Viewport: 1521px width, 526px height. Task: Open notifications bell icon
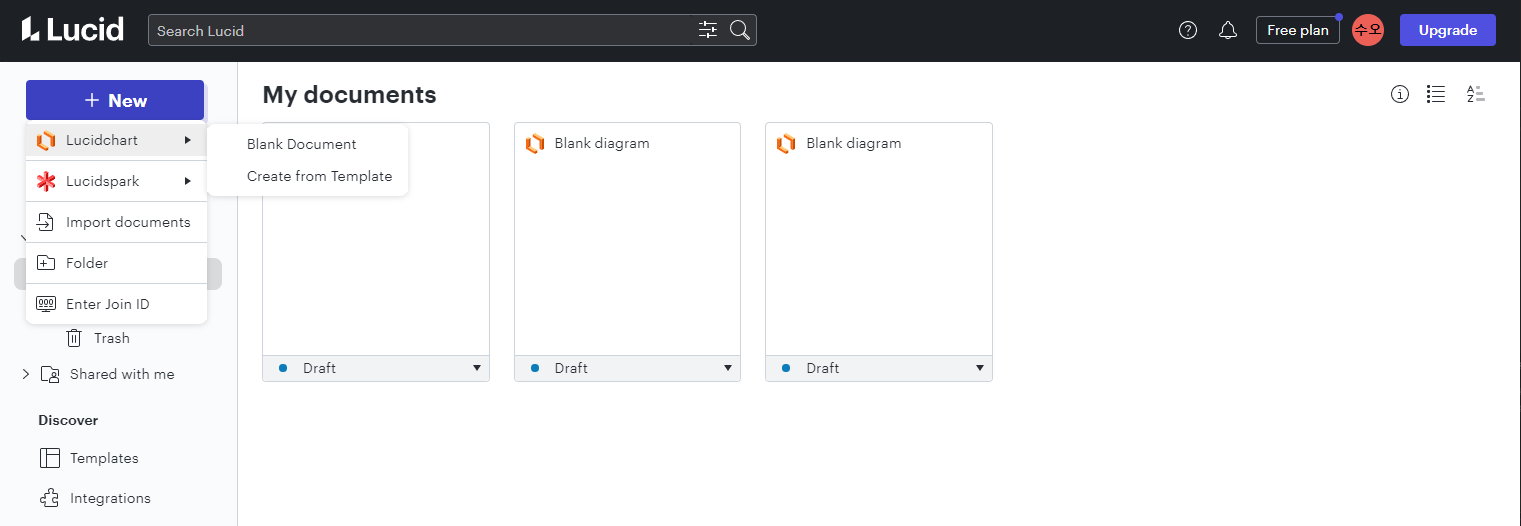coord(1228,30)
